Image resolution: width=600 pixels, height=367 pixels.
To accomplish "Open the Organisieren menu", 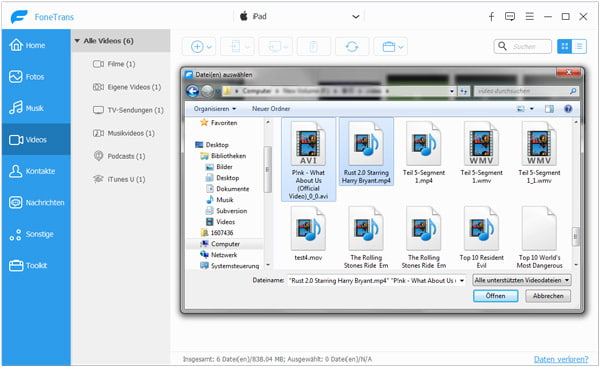I will (x=215, y=109).
